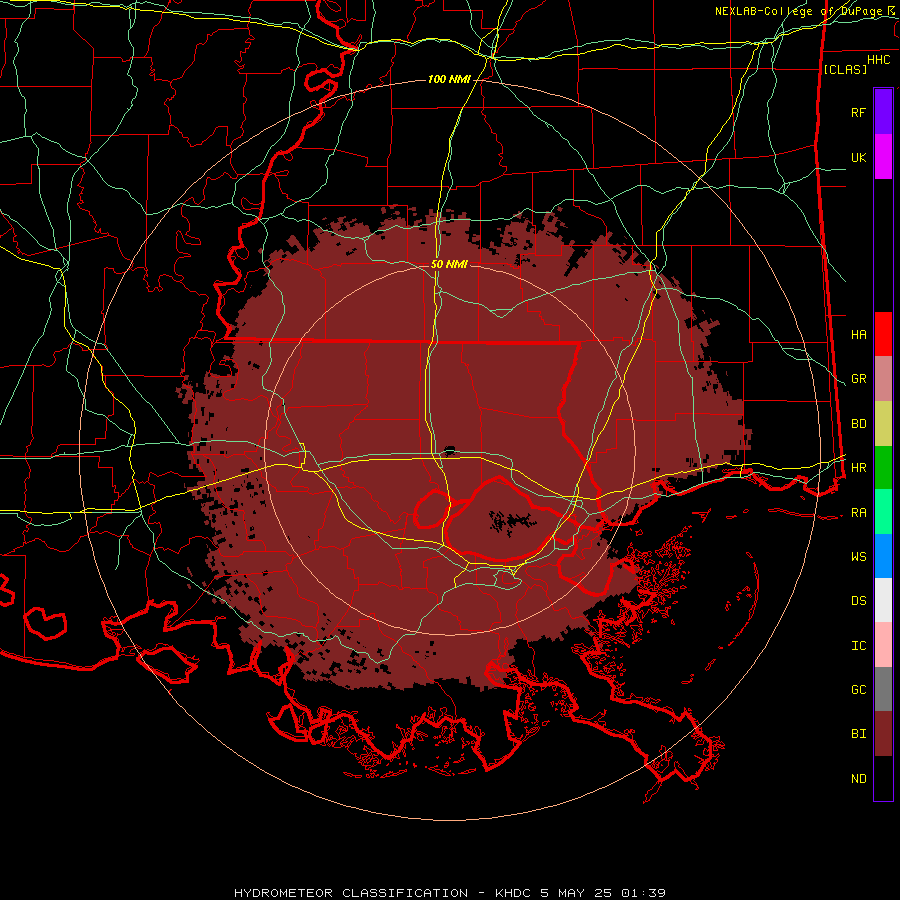Click the 'UK' legend label

click(858, 157)
